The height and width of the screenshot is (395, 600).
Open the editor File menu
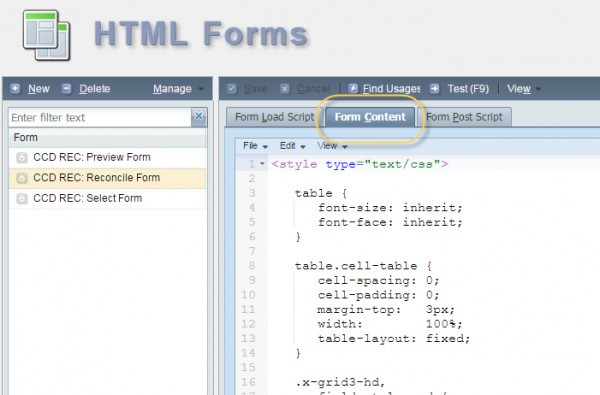[x=255, y=146]
